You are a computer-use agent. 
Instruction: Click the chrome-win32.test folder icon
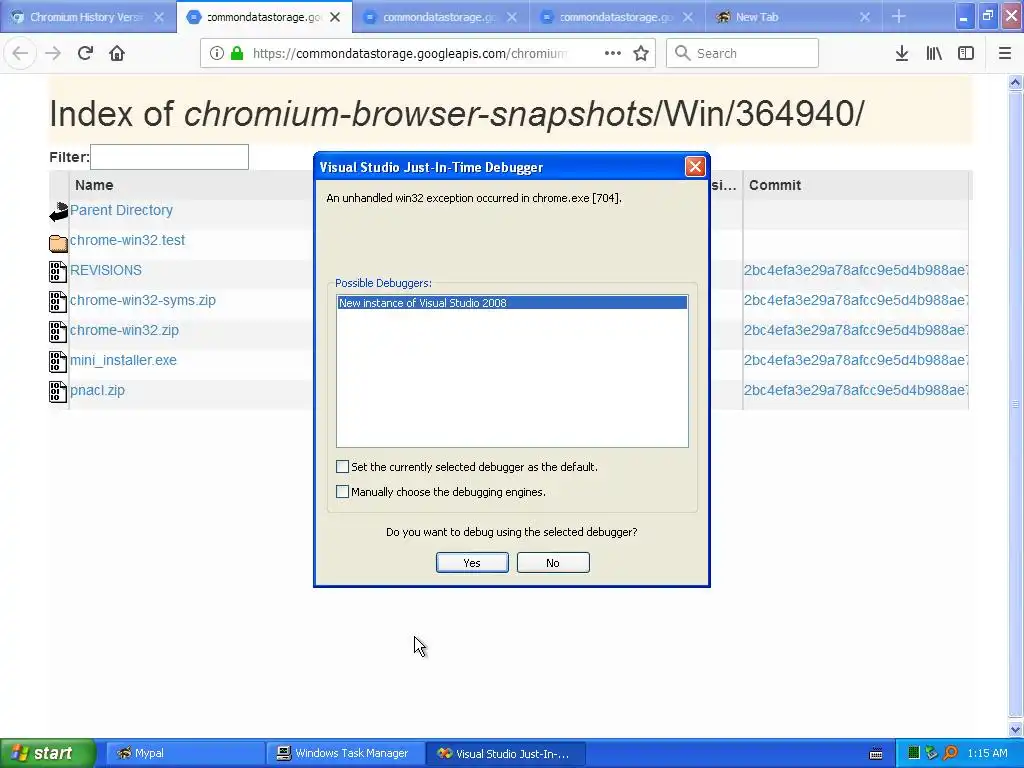pyautogui.click(x=58, y=242)
